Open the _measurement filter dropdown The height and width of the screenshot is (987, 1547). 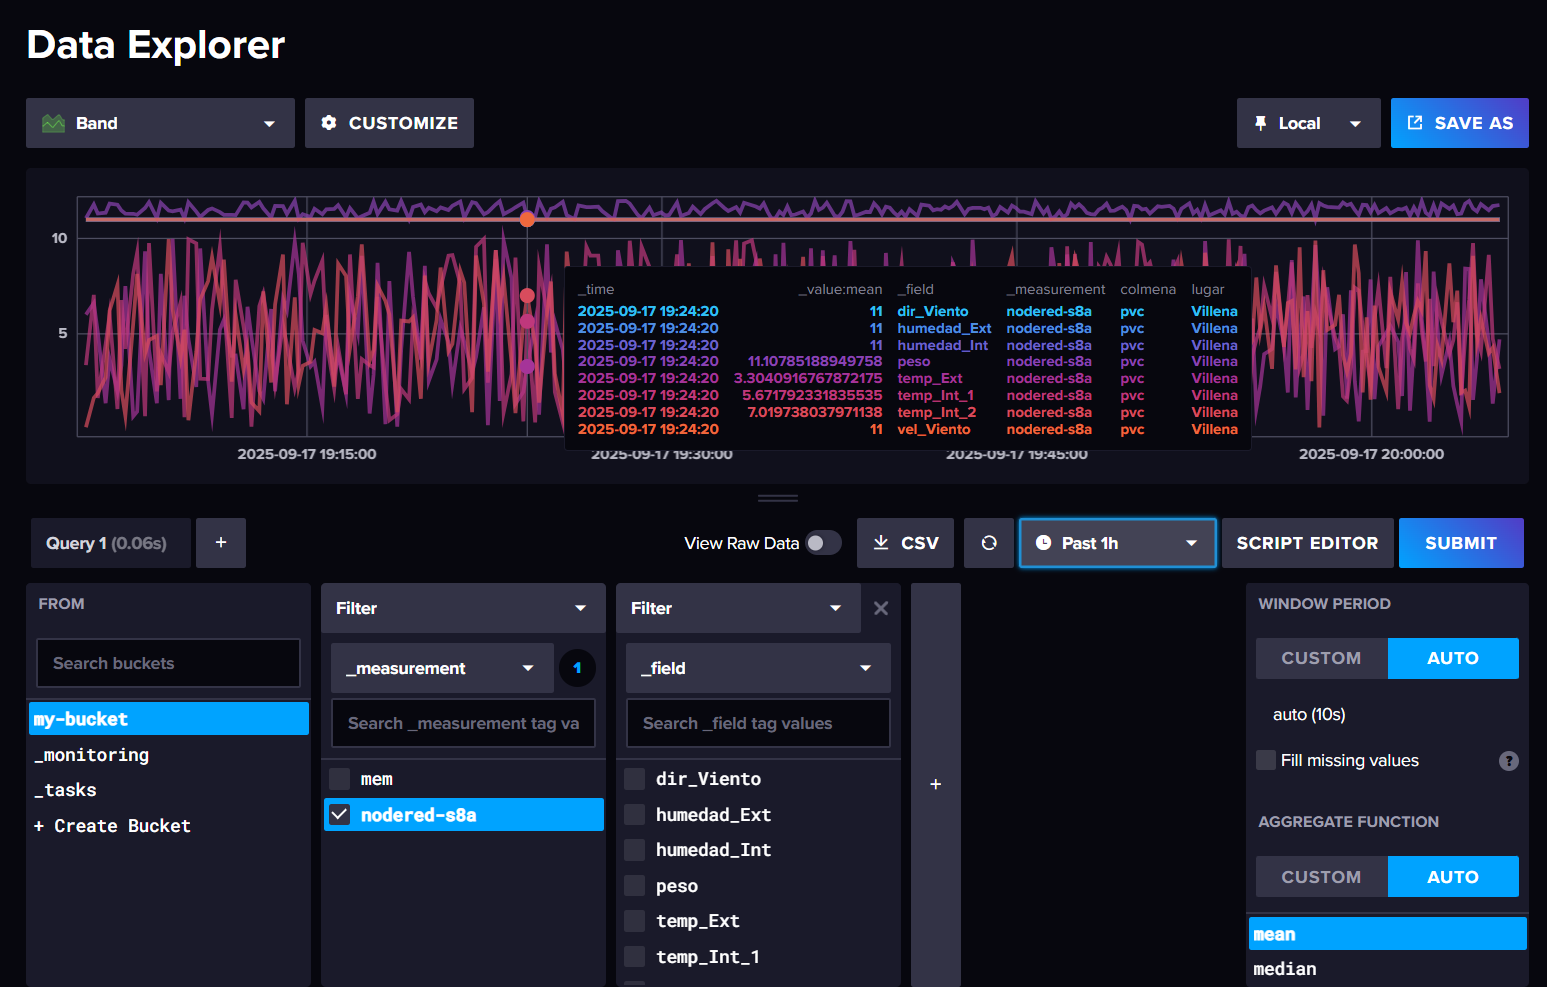527,667
